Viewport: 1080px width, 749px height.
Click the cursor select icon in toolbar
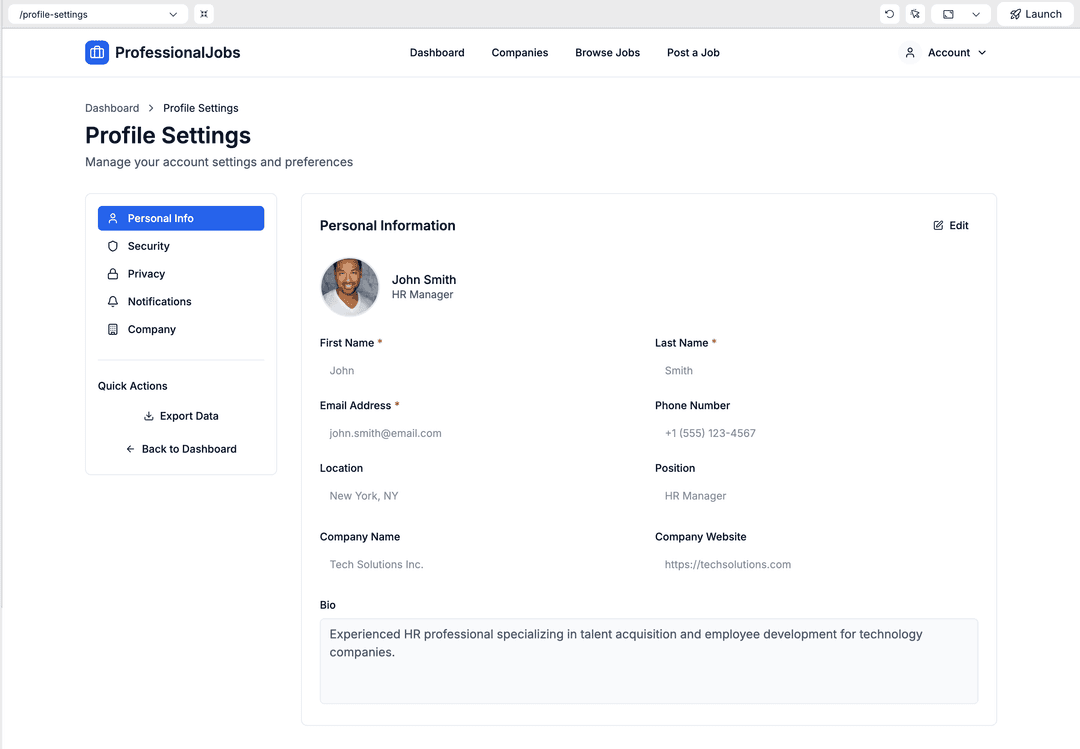tap(915, 14)
